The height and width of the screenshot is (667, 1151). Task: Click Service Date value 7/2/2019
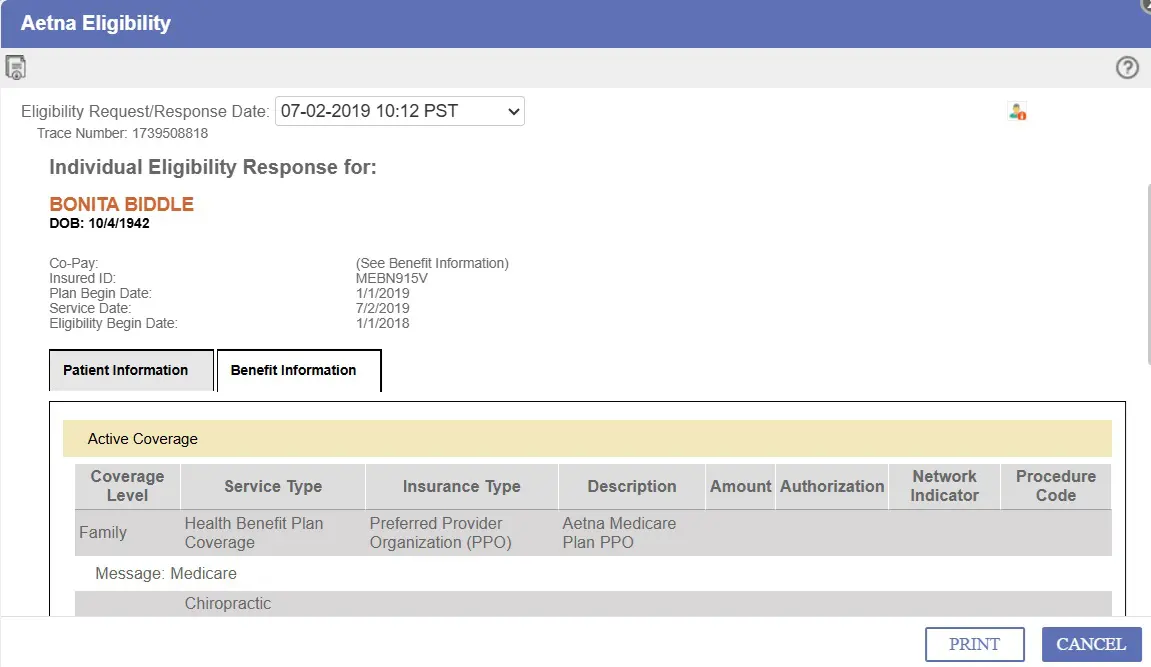click(382, 308)
